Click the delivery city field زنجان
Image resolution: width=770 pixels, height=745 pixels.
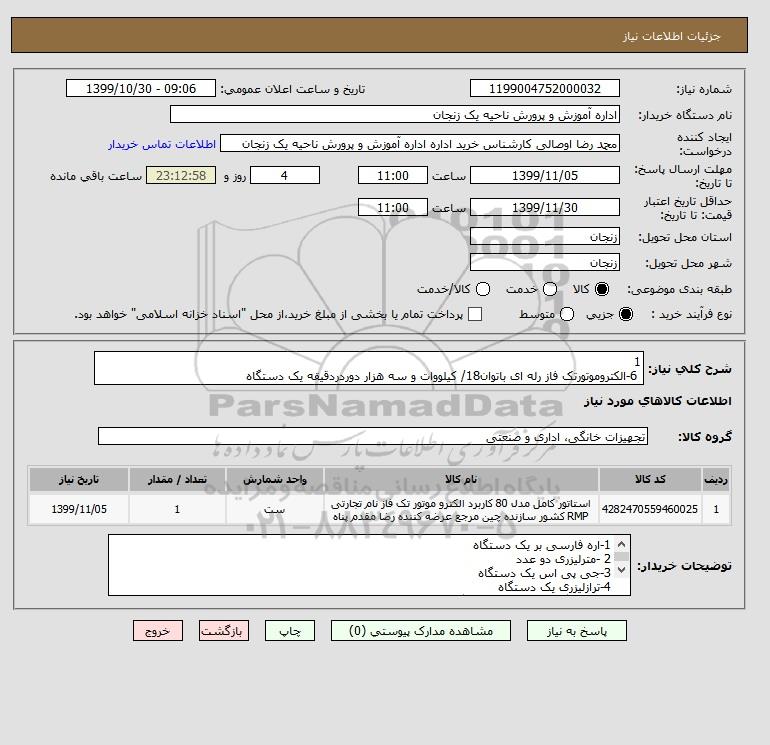click(x=545, y=263)
